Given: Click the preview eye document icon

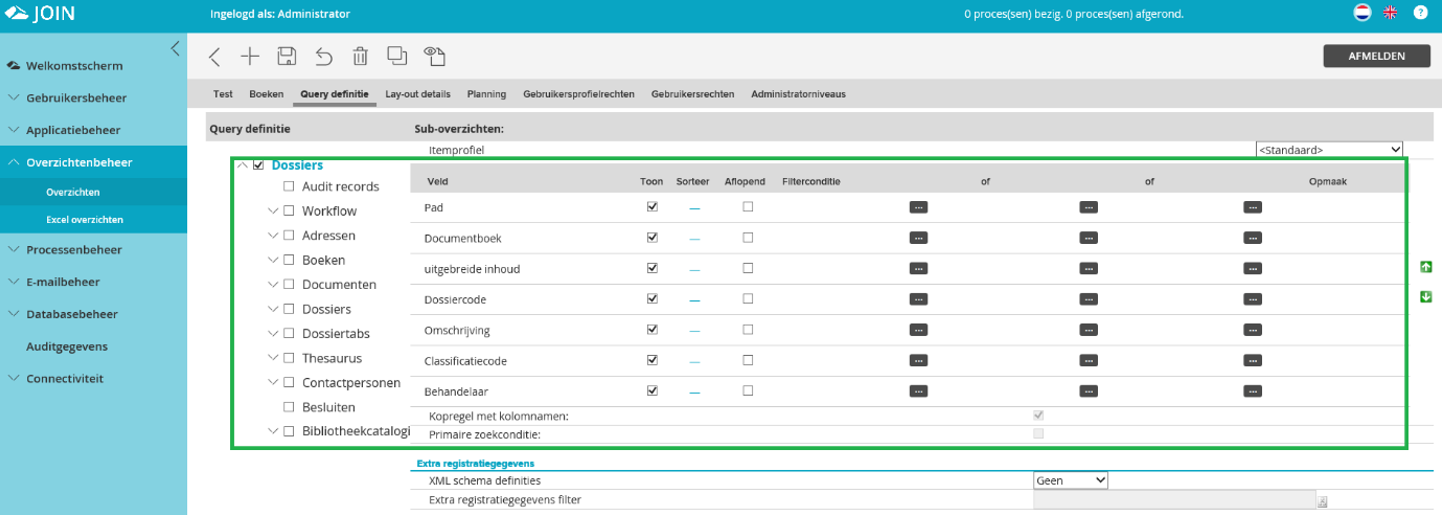Looking at the screenshot, I should (434, 56).
